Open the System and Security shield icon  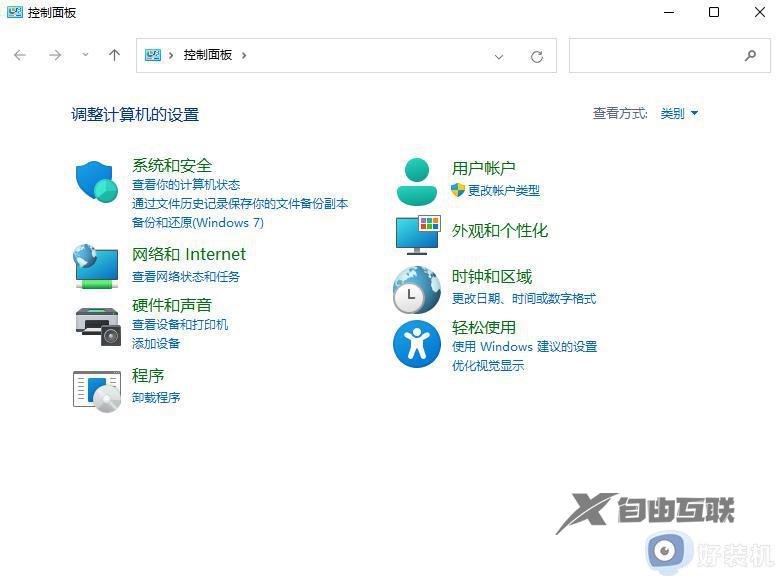pos(97,182)
